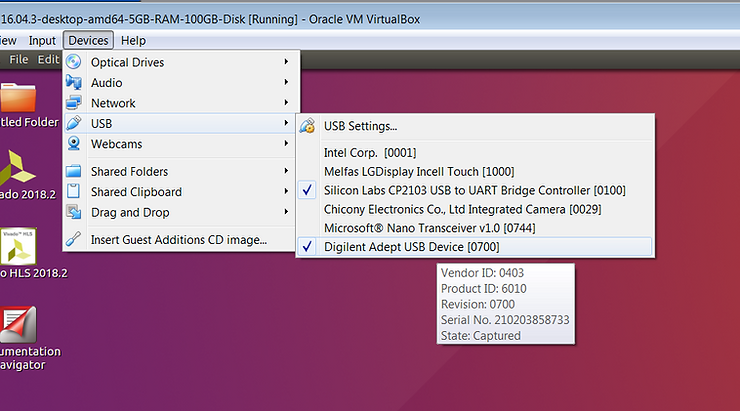The width and height of the screenshot is (740, 411).
Task: Open the Help menu
Action: click(133, 41)
